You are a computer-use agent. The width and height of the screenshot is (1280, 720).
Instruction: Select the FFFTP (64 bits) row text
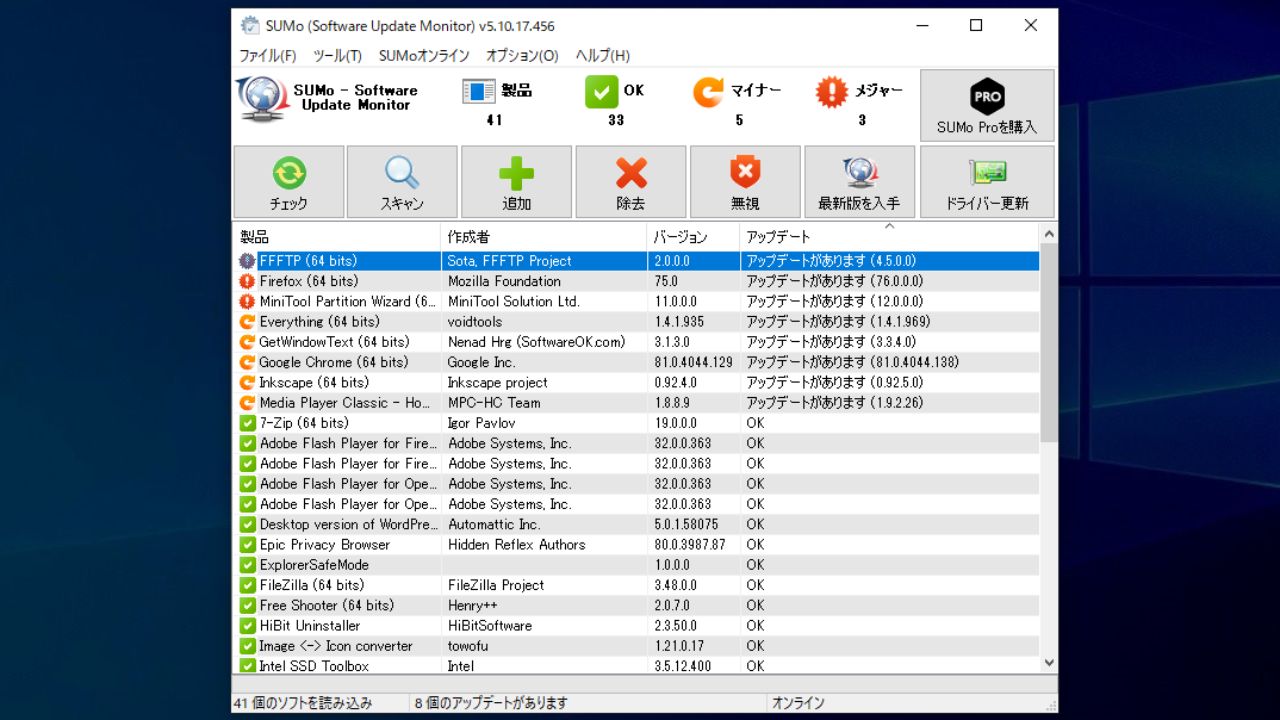point(308,261)
